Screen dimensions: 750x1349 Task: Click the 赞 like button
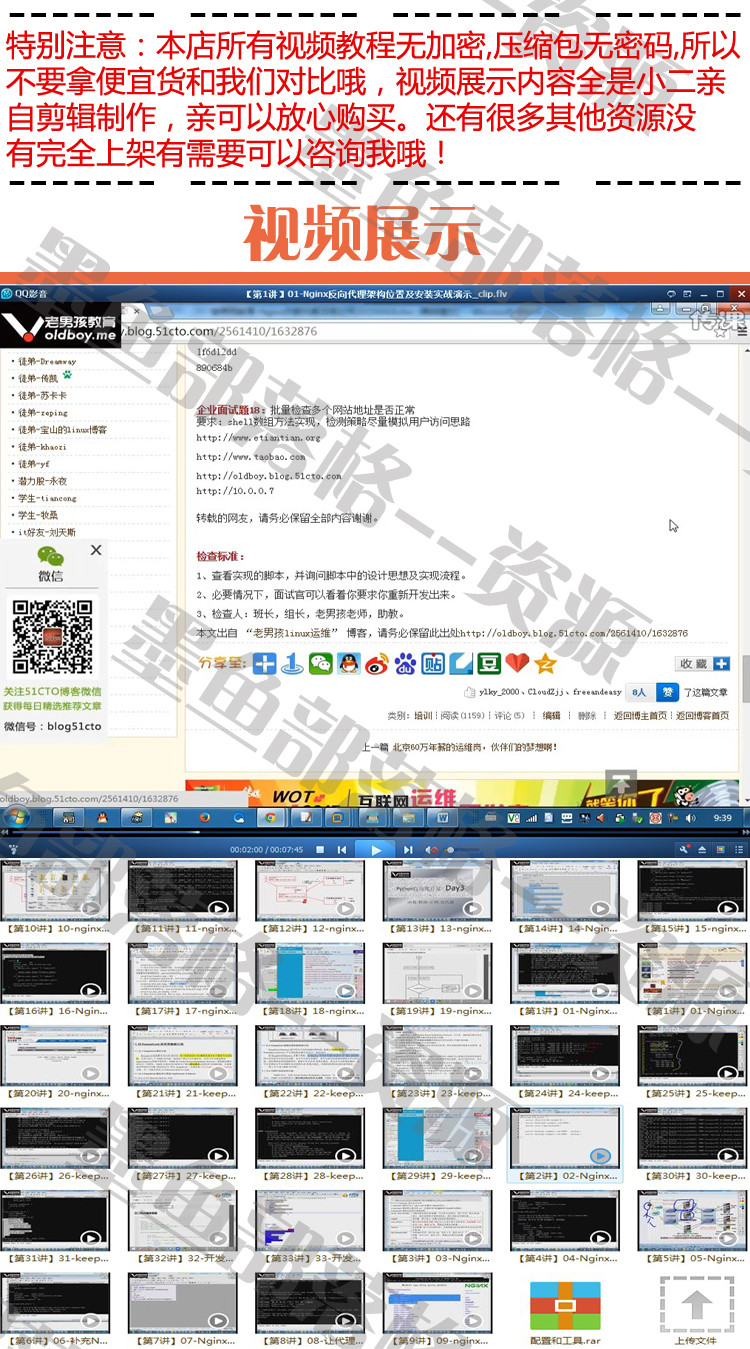[669, 692]
